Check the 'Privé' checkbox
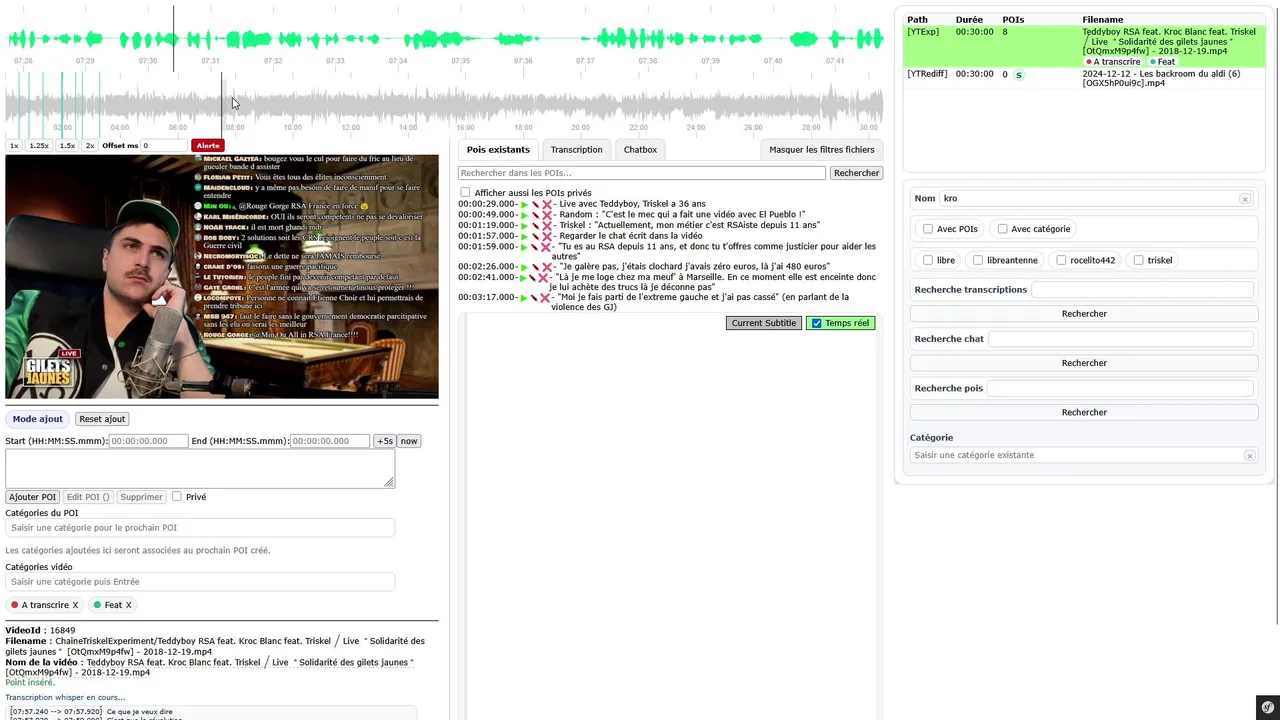The height and width of the screenshot is (720, 1280). pyautogui.click(x=176, y=496)
